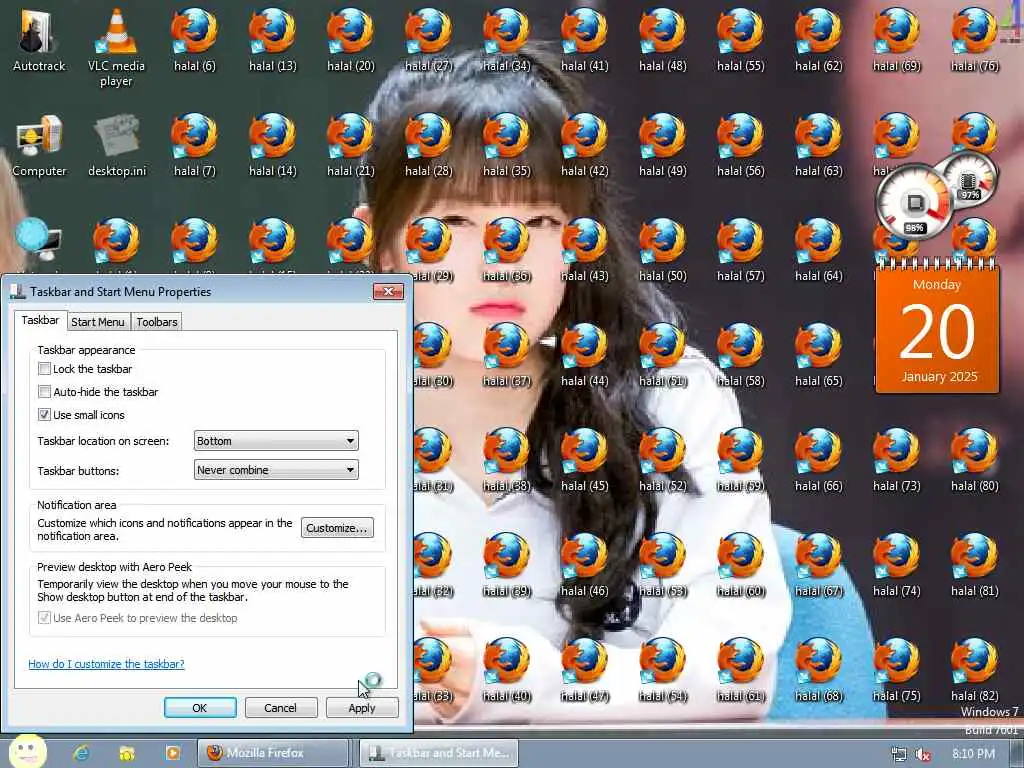Select the halal (68) Firefox shortcut
Viewport: 1024px width, 768px height.
click(818, 671)
